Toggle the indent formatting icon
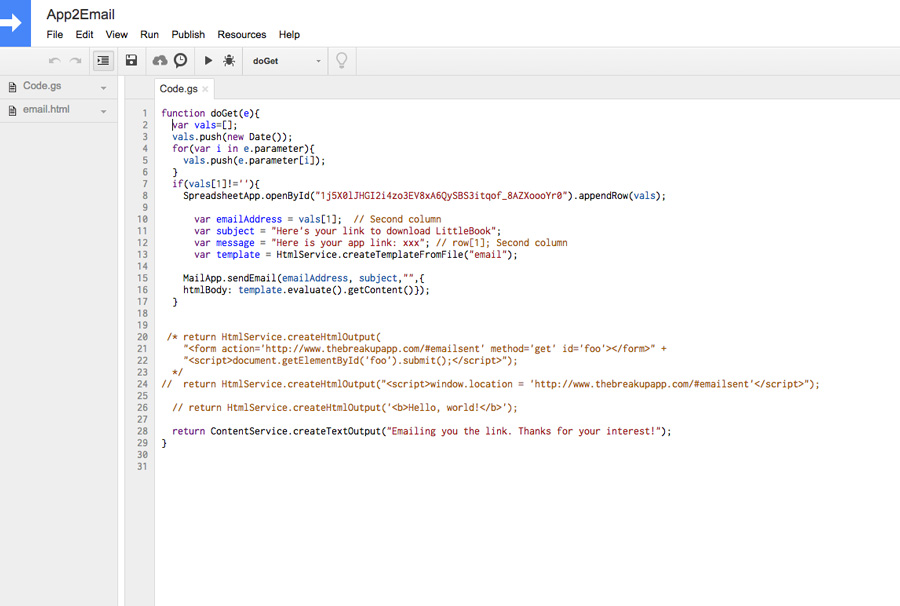Image resolution: width=900 pixels, height=606 pixels. (x=103, y=60)
